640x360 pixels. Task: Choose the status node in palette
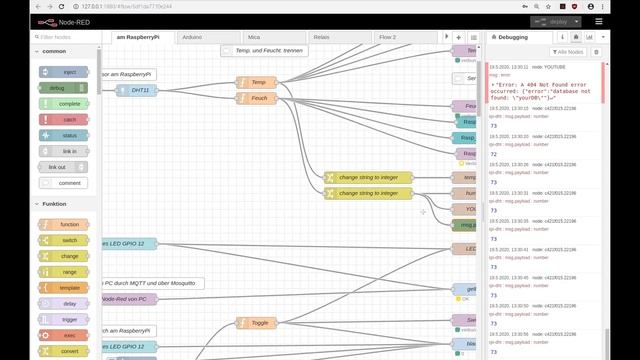point(63,136)
